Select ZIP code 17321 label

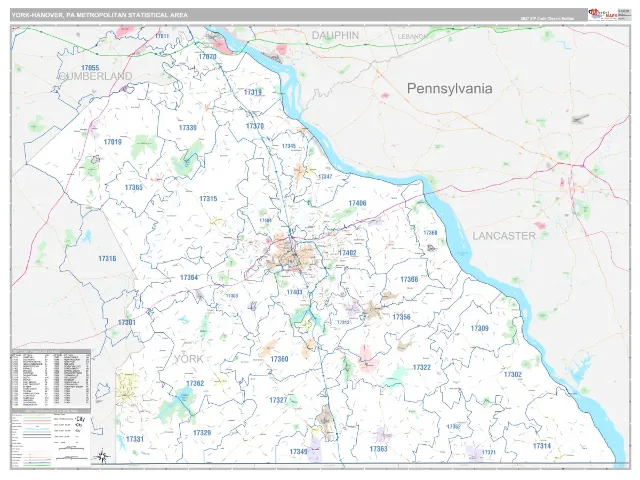(489, 453)
